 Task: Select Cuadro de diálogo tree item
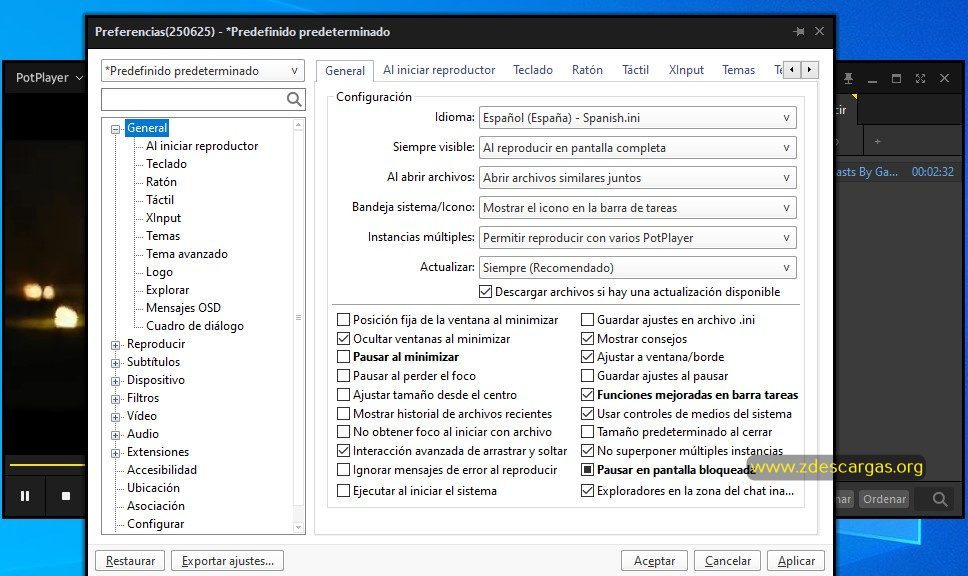coord(194,325)
